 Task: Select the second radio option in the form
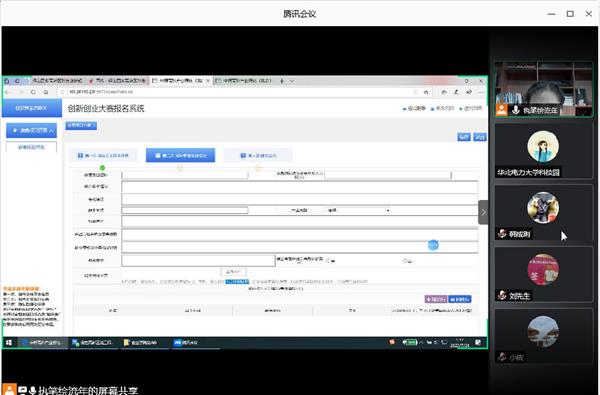pyautogui.click(x=405, y=261)
